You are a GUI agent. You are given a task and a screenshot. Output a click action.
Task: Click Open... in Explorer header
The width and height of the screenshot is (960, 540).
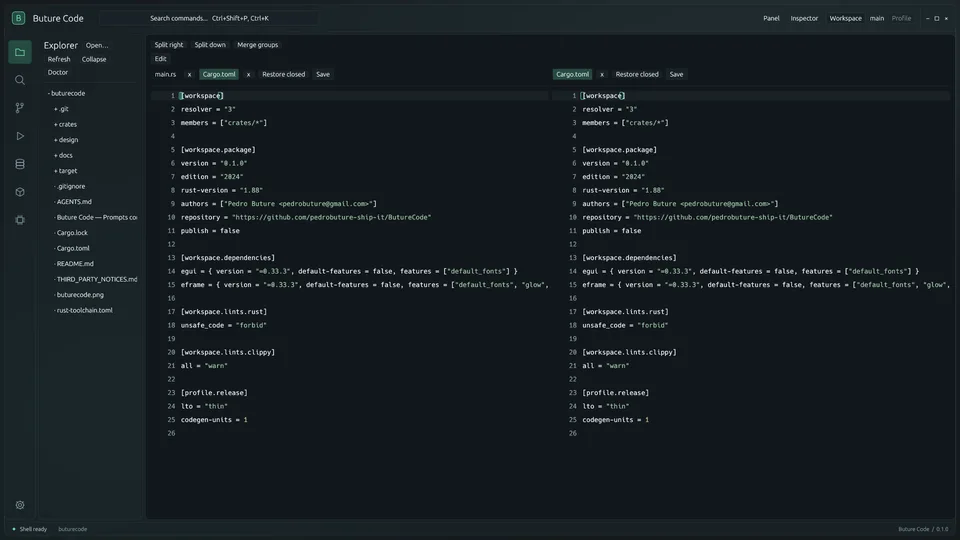[97, 45]
